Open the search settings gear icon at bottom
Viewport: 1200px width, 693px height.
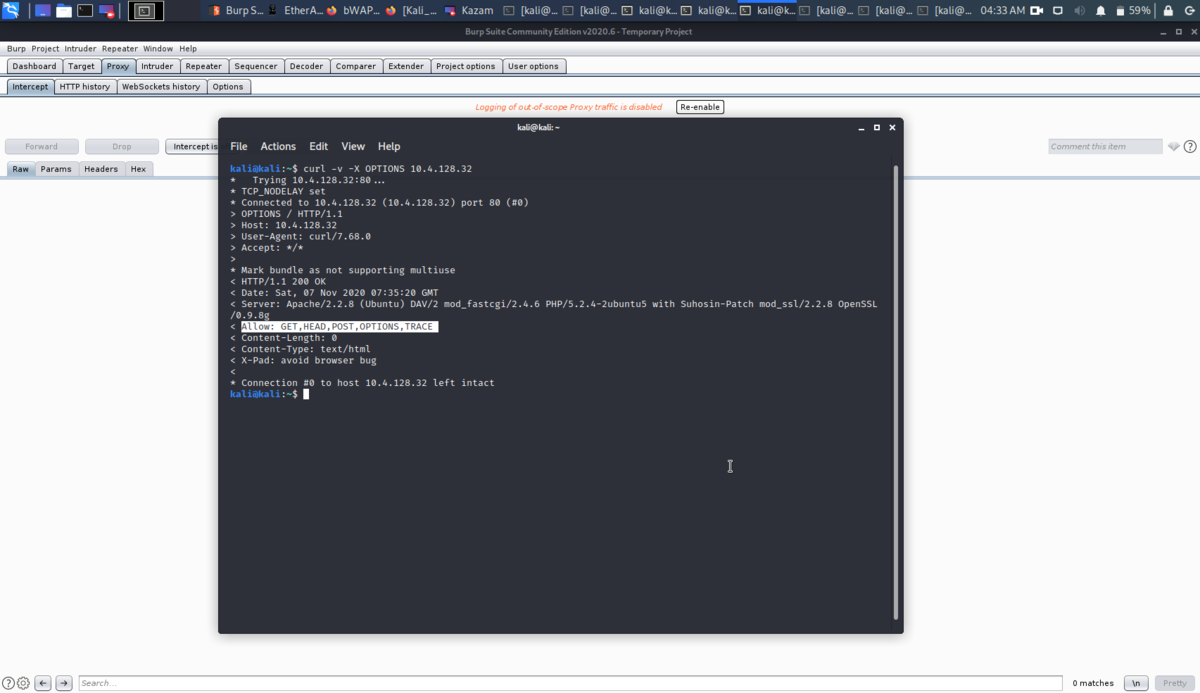point(23,683)
